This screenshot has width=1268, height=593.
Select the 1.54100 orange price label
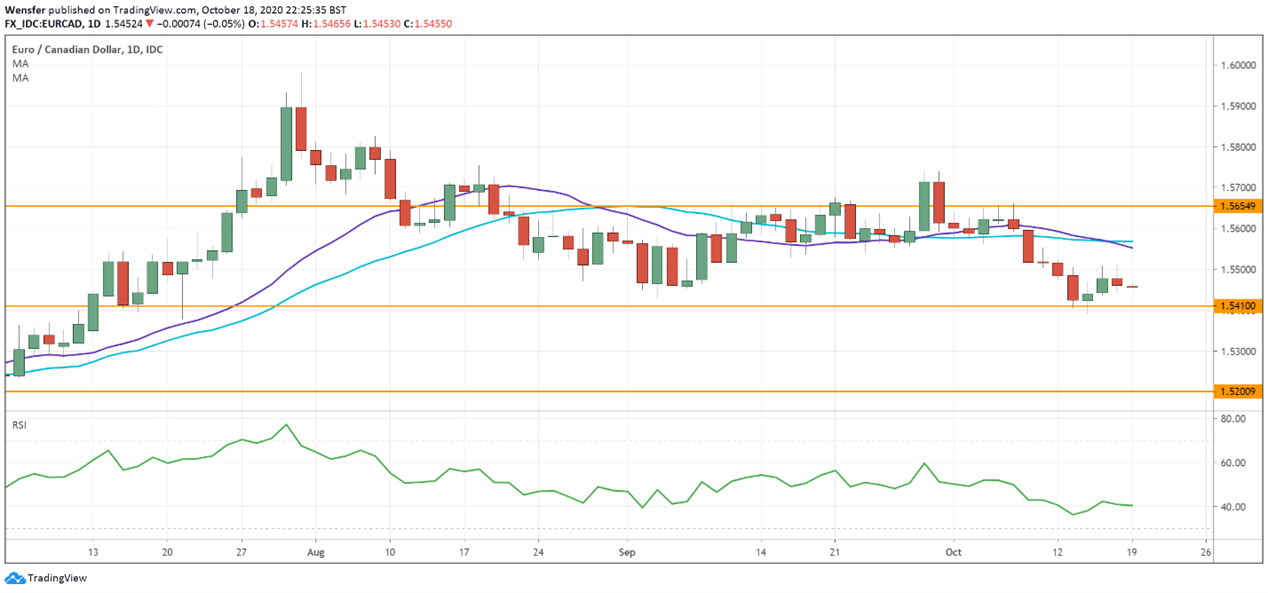[x=1237, y=306]
